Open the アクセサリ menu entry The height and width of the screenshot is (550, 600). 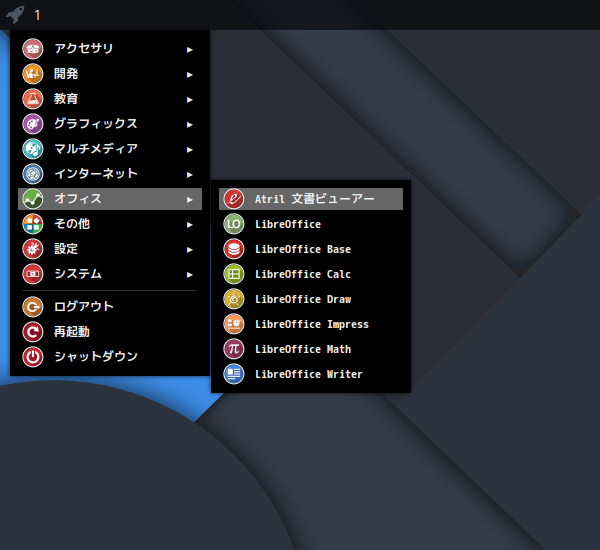coord(110,49)
